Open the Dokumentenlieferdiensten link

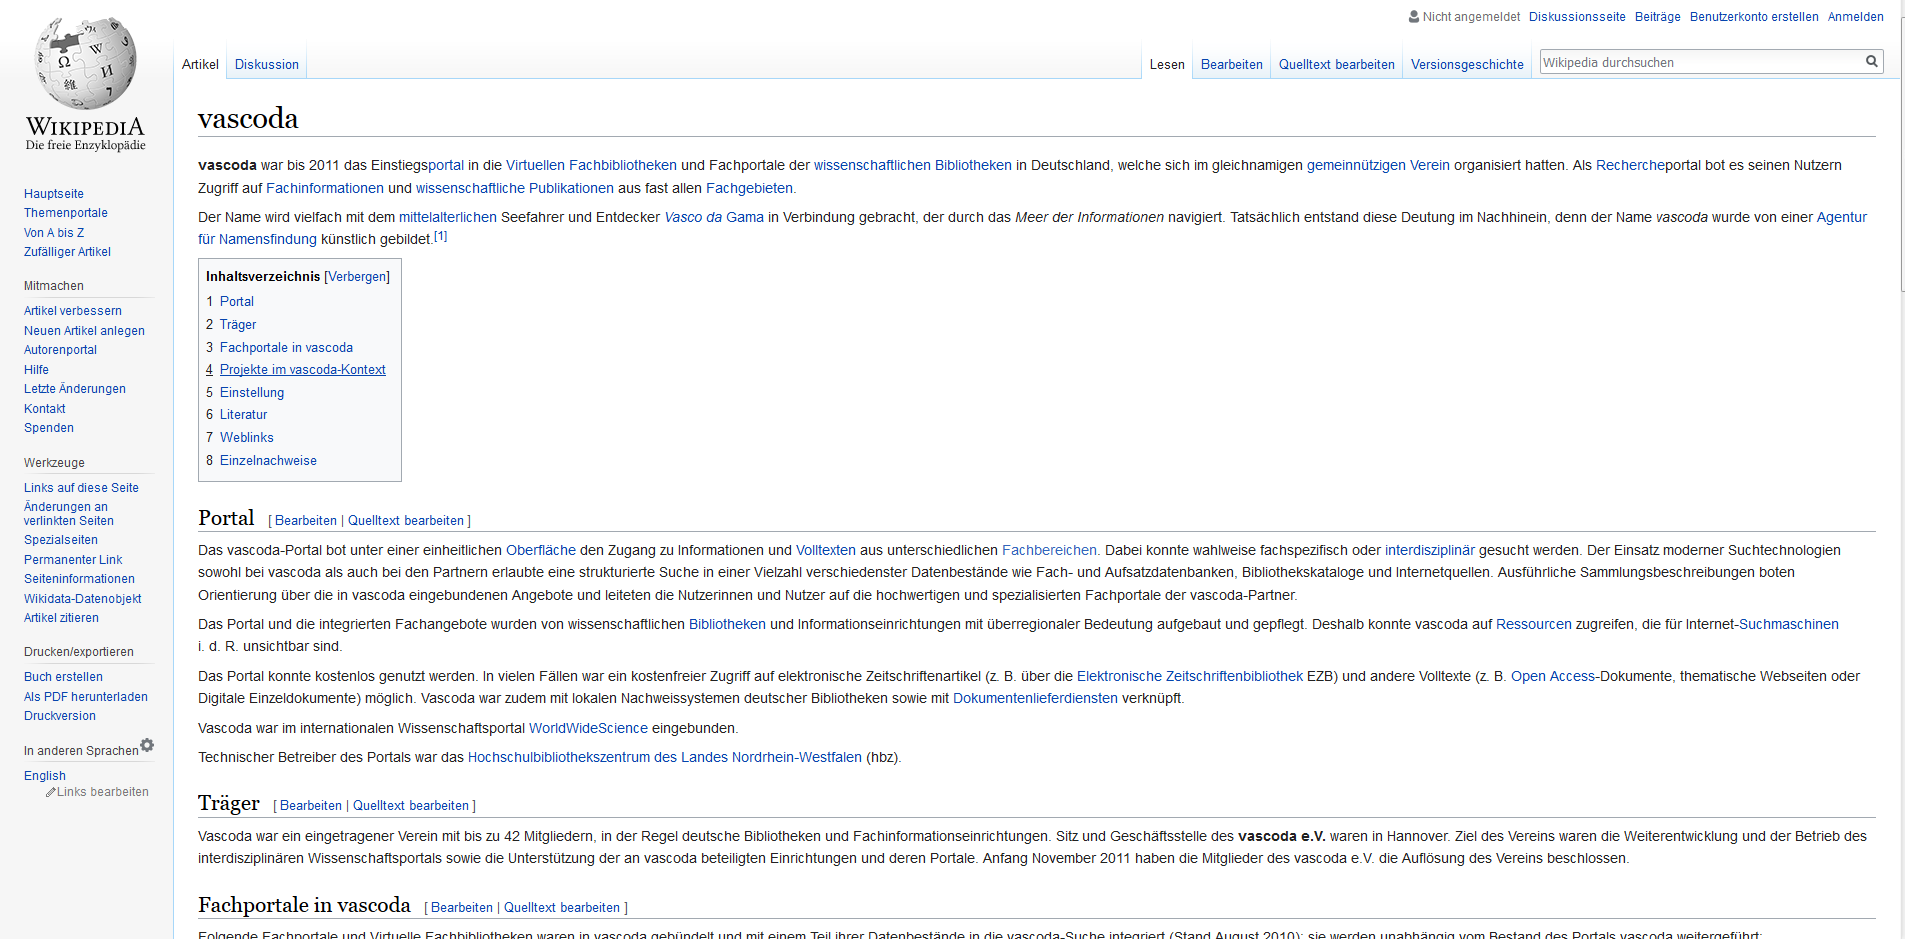[x=1035, y=699]
